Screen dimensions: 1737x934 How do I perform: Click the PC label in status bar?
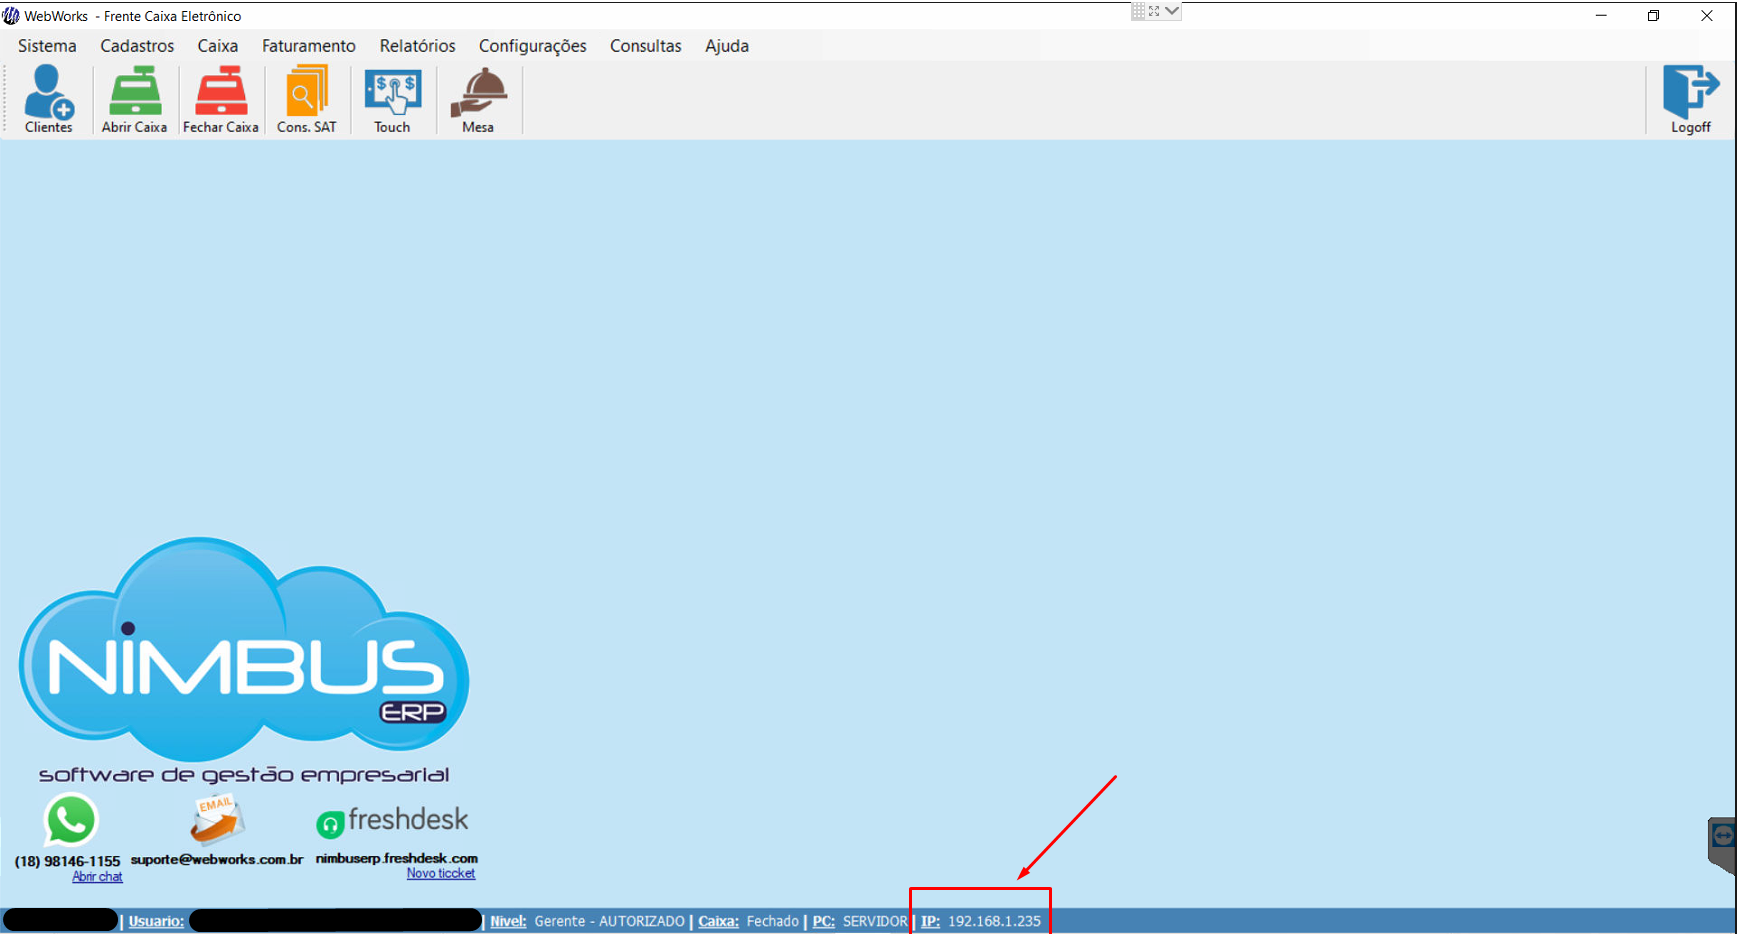click(823, 921)
